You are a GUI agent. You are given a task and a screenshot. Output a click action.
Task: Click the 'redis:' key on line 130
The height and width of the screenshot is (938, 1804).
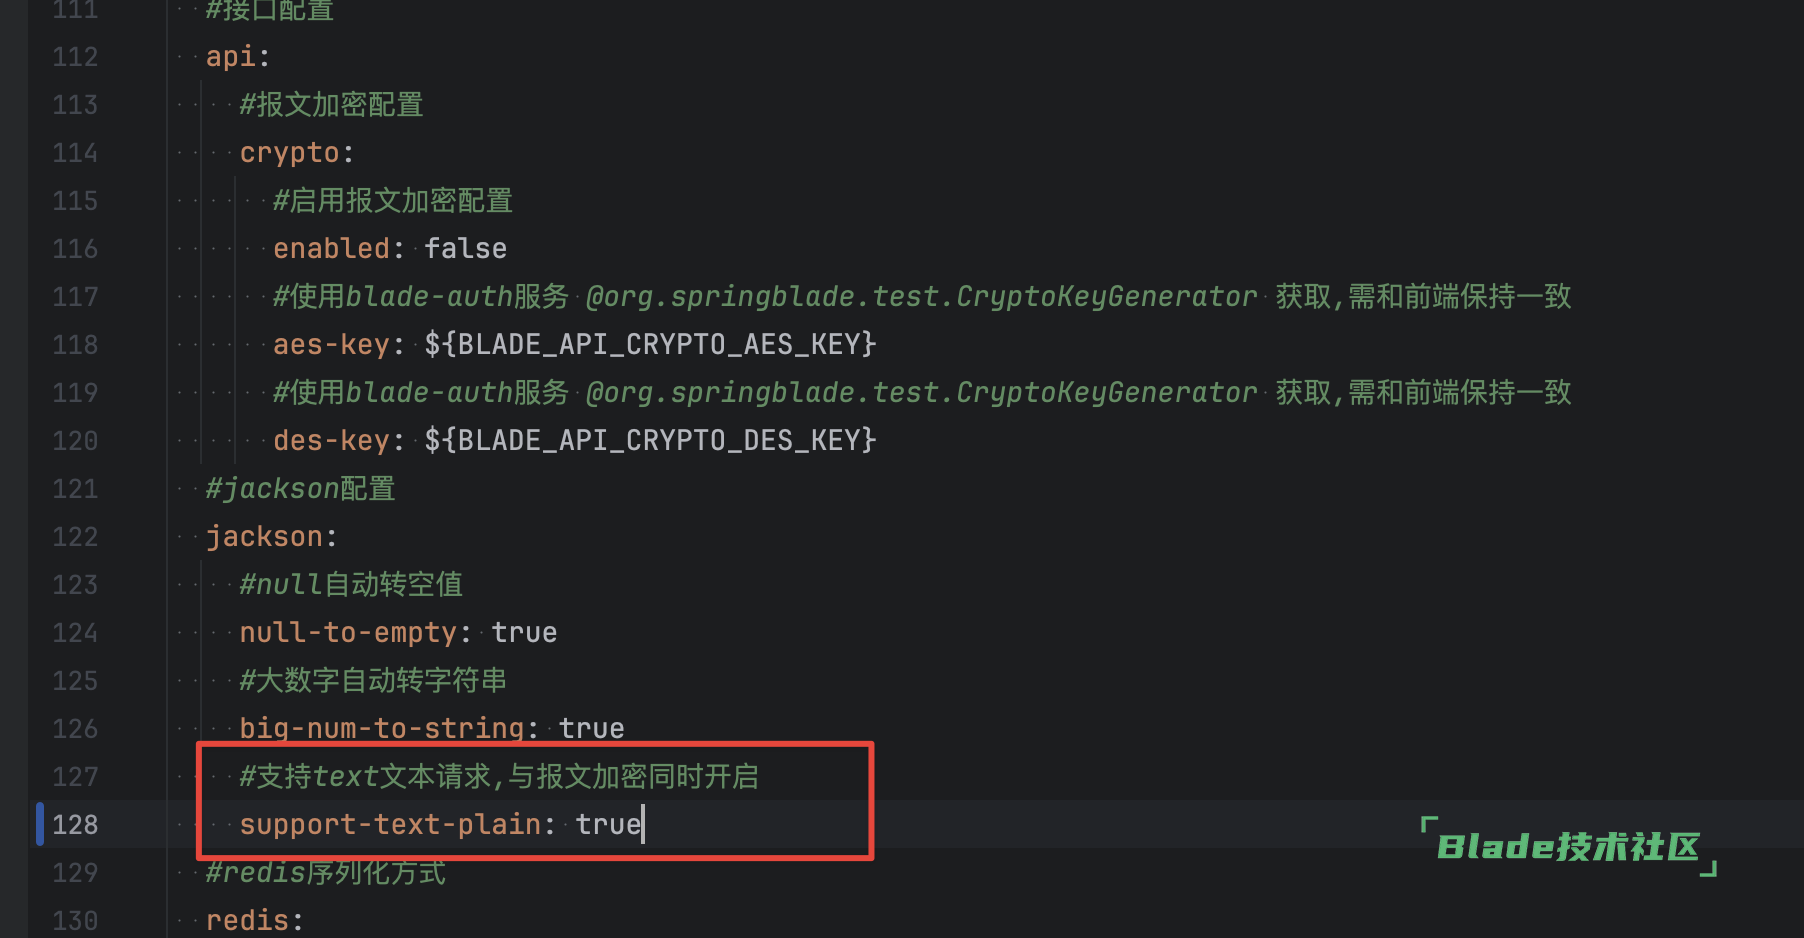(254, 920)
